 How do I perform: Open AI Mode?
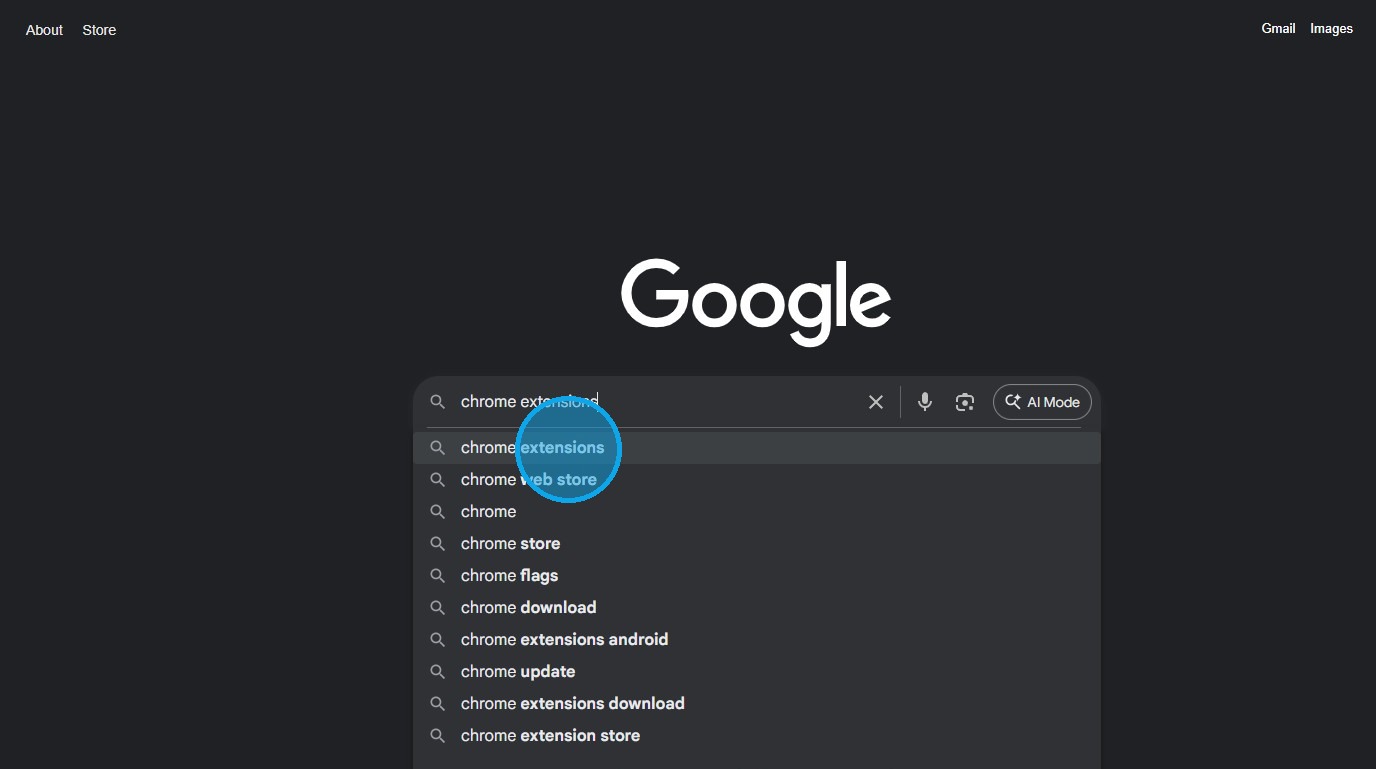1042,402
